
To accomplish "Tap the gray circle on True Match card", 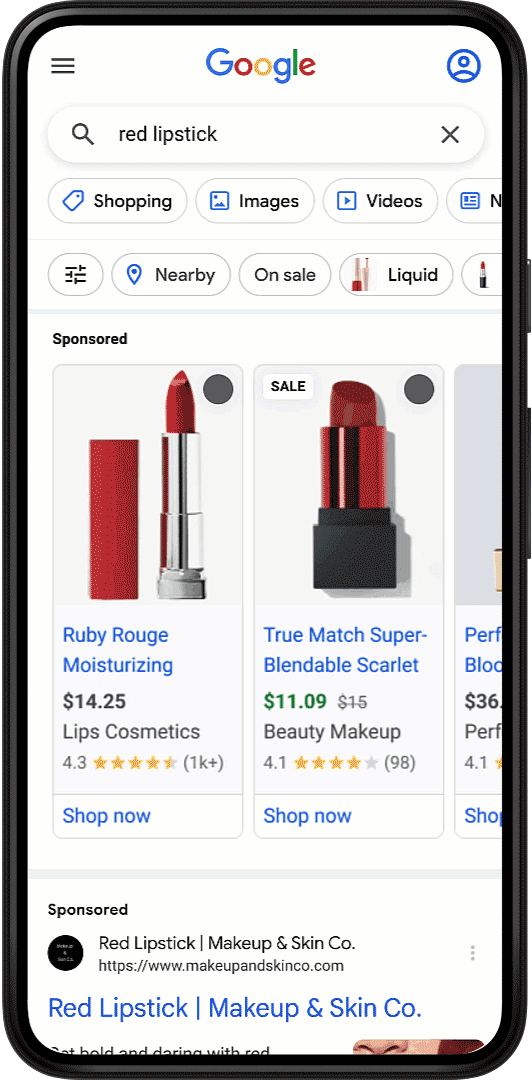I will (x=419, y=390).
